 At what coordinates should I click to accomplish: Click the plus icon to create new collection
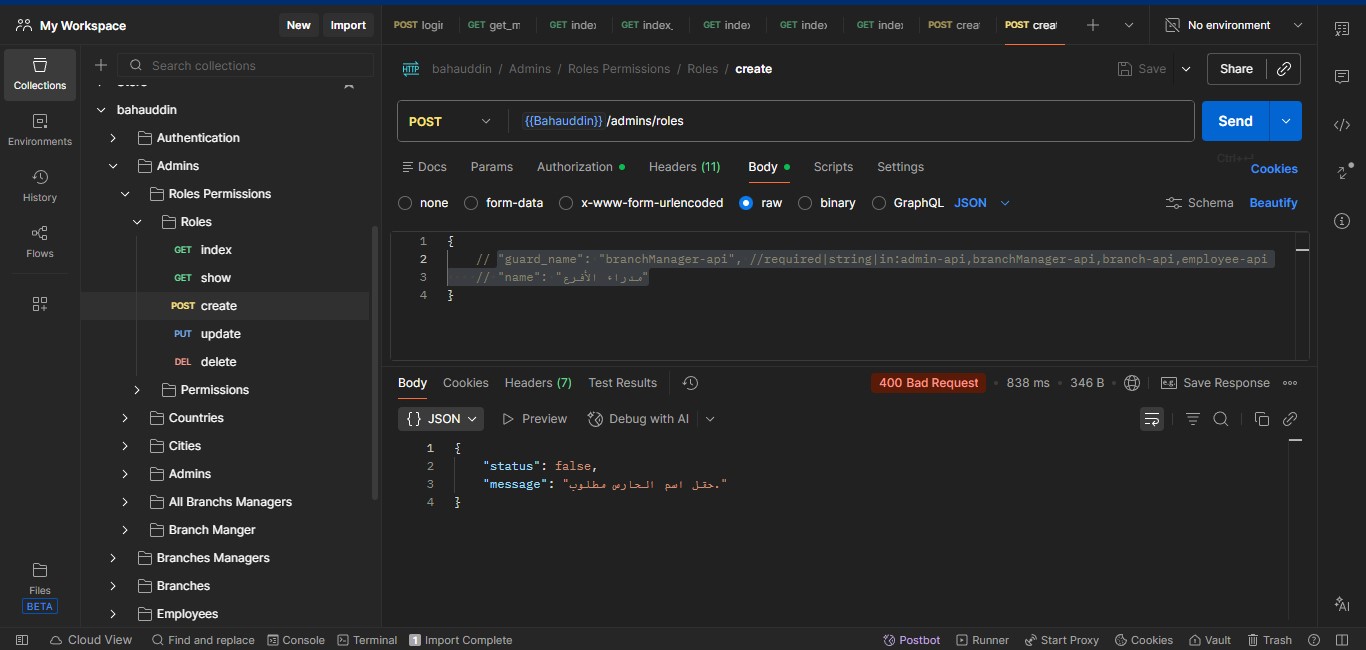(x=101, y=66)
